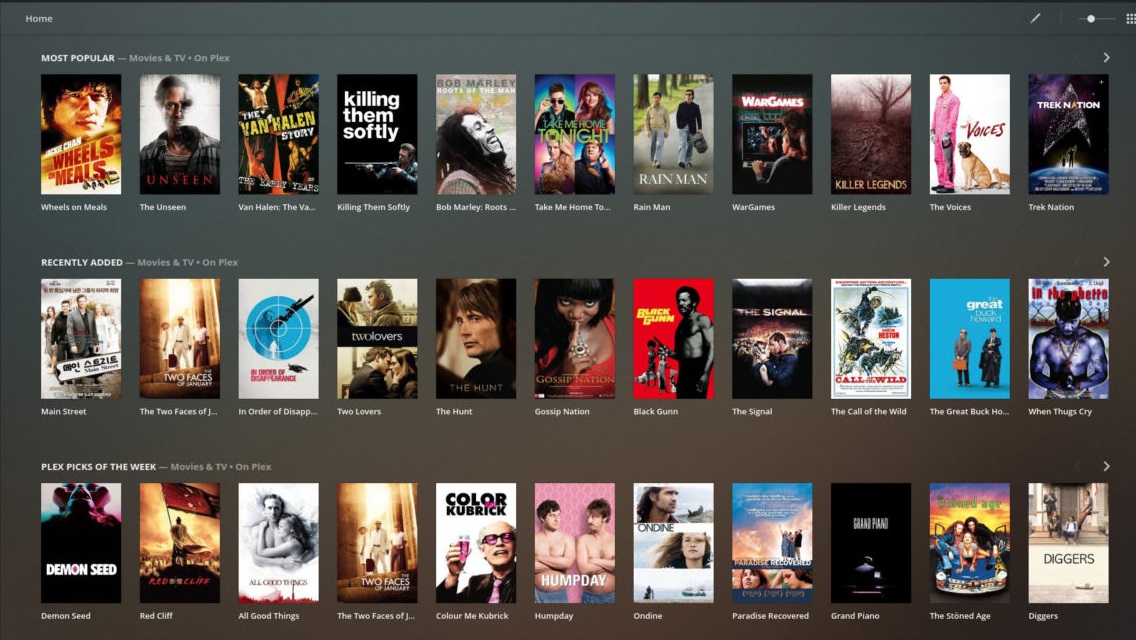1136x640 pixels.
Task: Open the Black Gunn poster
Action: tap(673, 338)
